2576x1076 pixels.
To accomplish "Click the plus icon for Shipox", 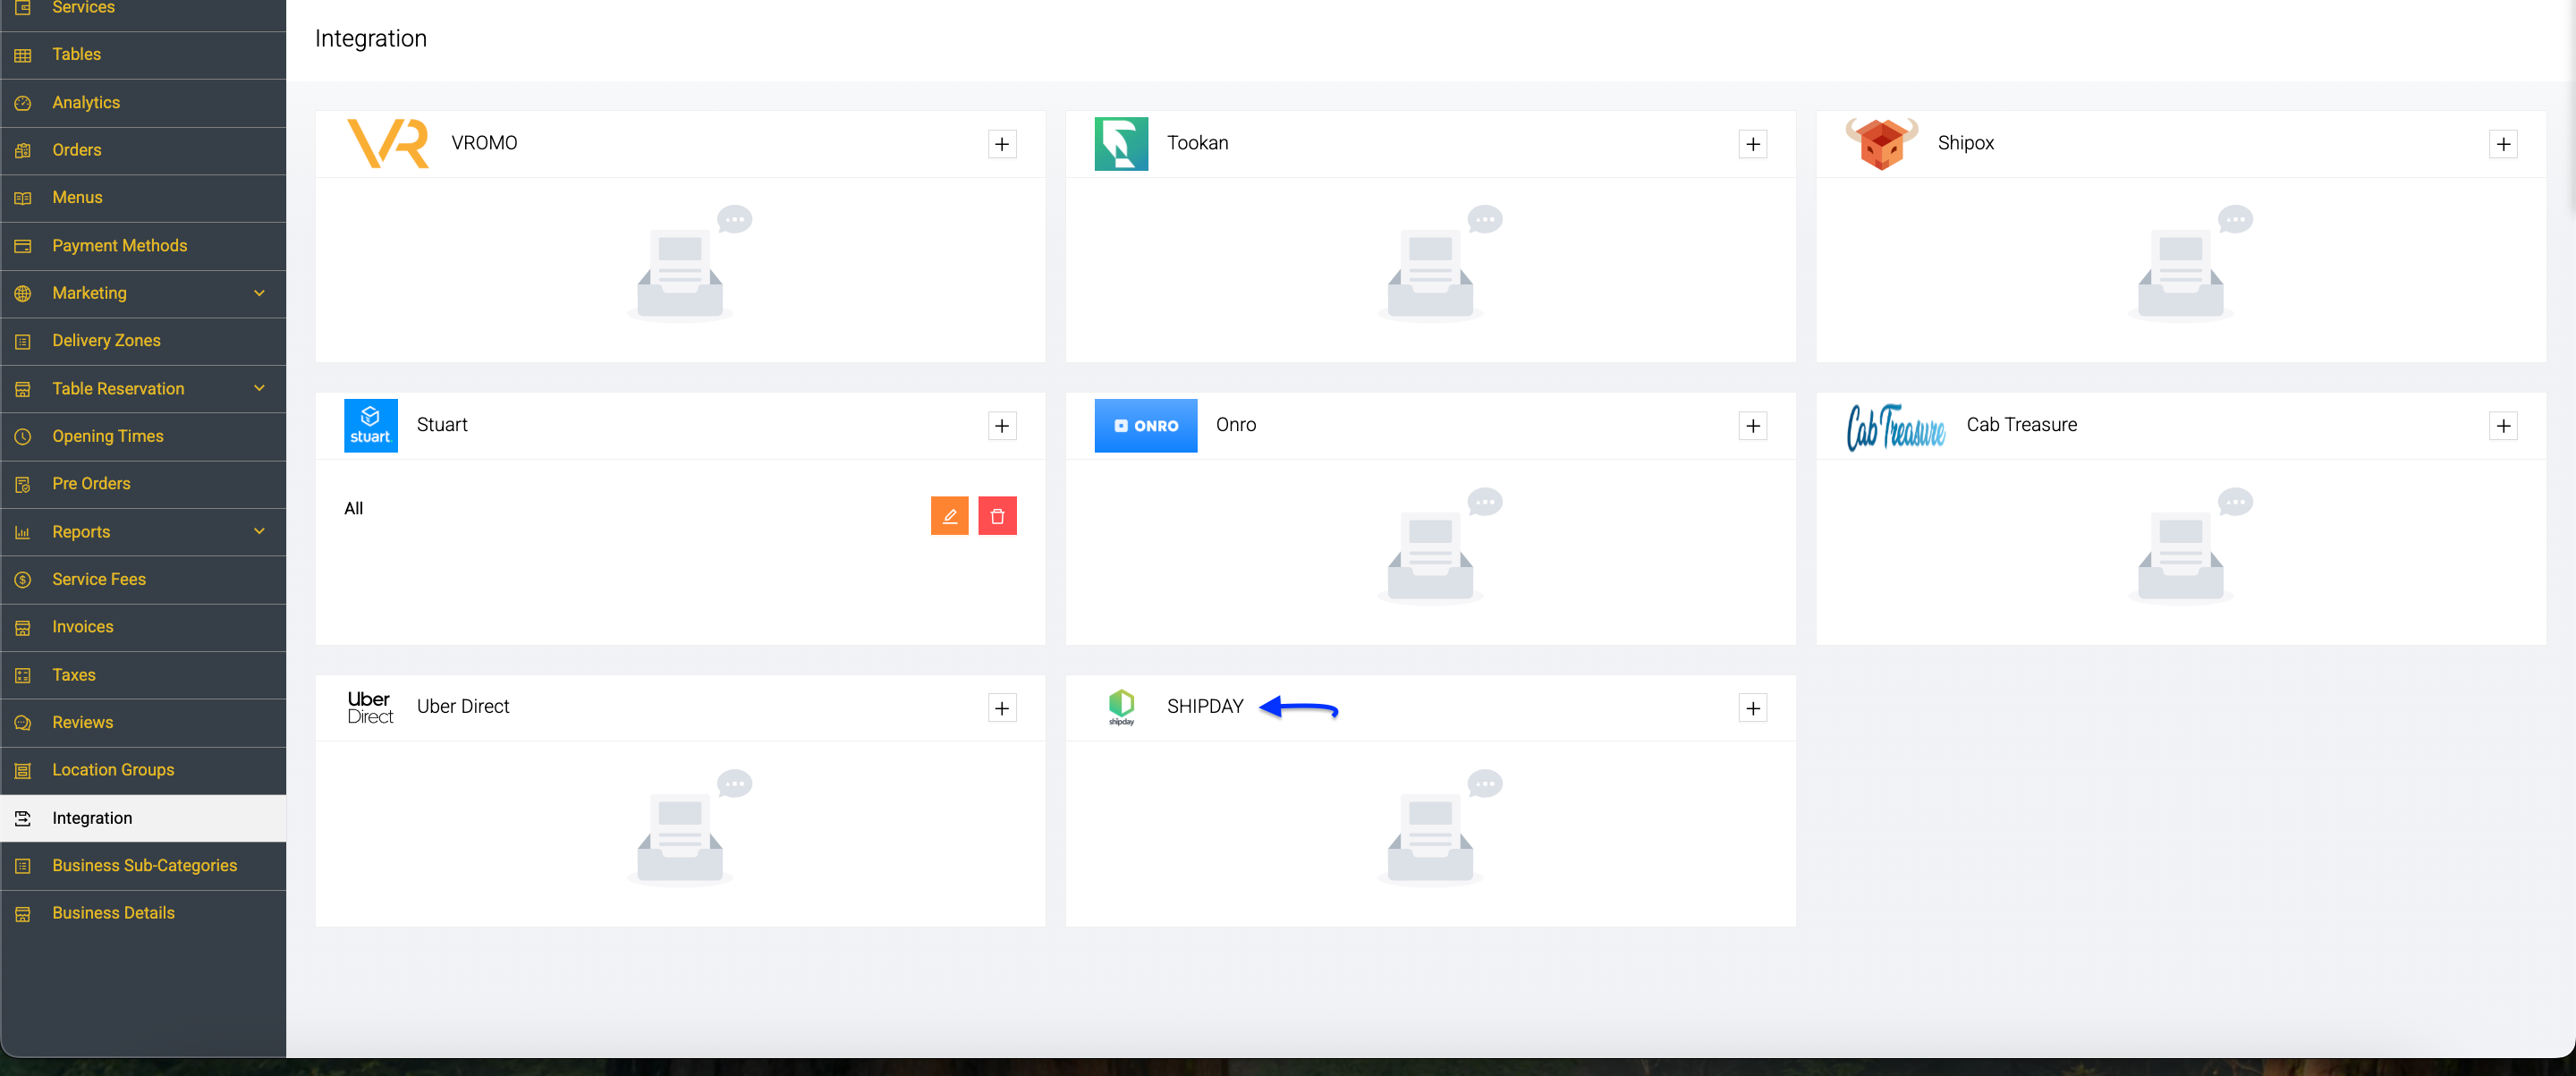I will click(2502, 144).
